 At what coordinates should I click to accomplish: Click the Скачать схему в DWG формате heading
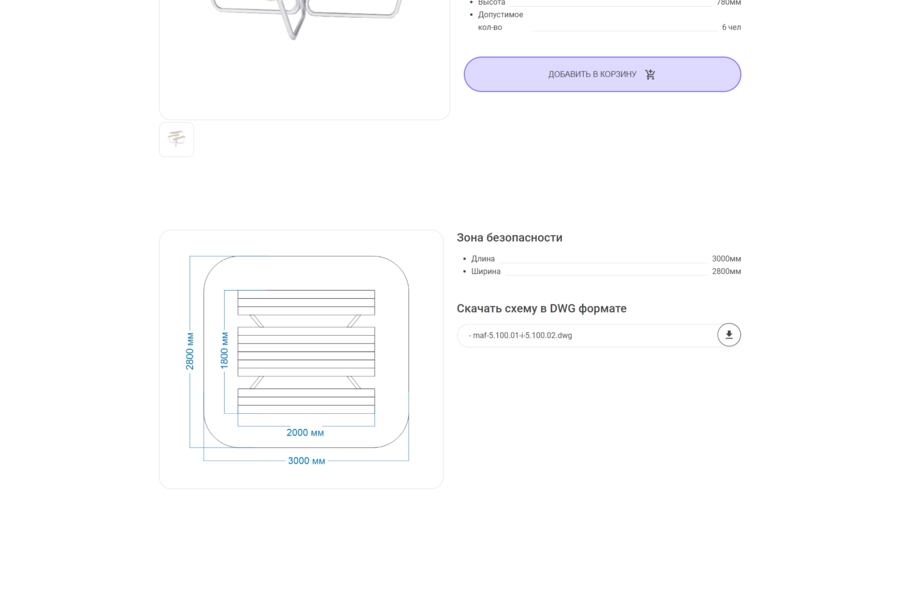541,308
